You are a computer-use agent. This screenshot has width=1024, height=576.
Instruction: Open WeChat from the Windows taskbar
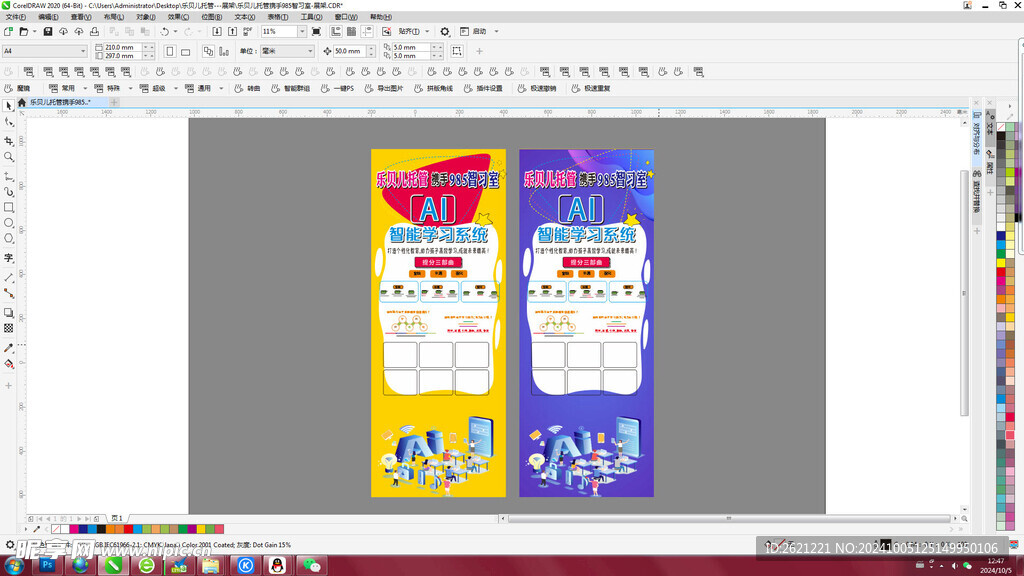coord(312,565)
